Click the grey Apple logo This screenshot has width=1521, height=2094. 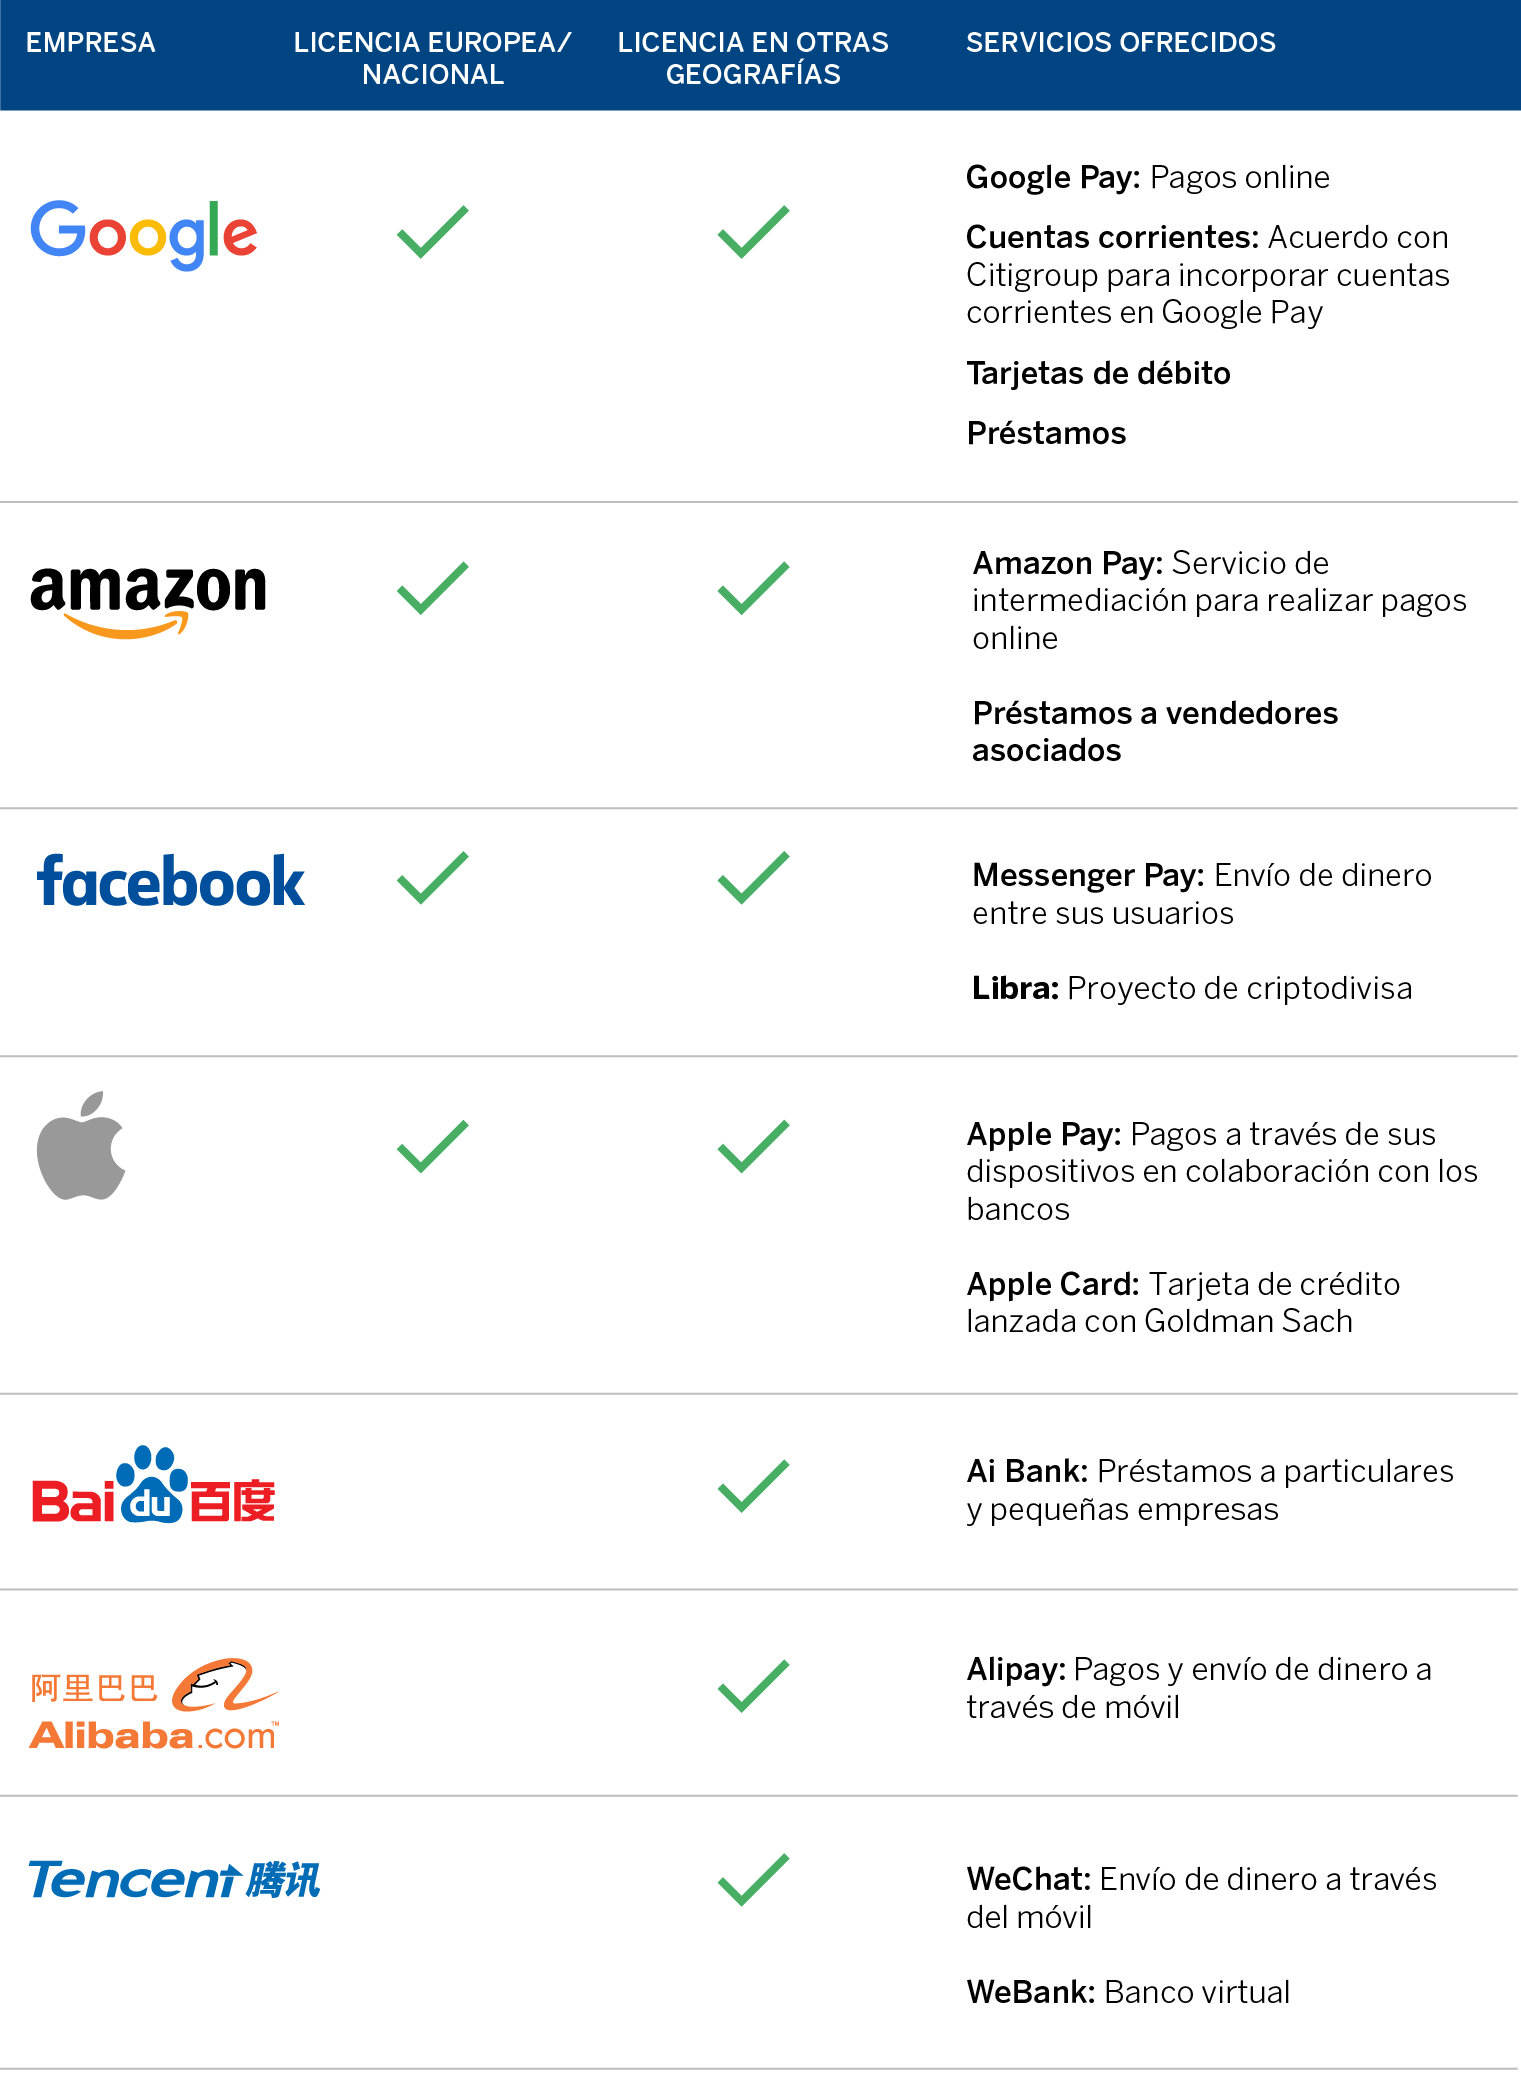81,1145
